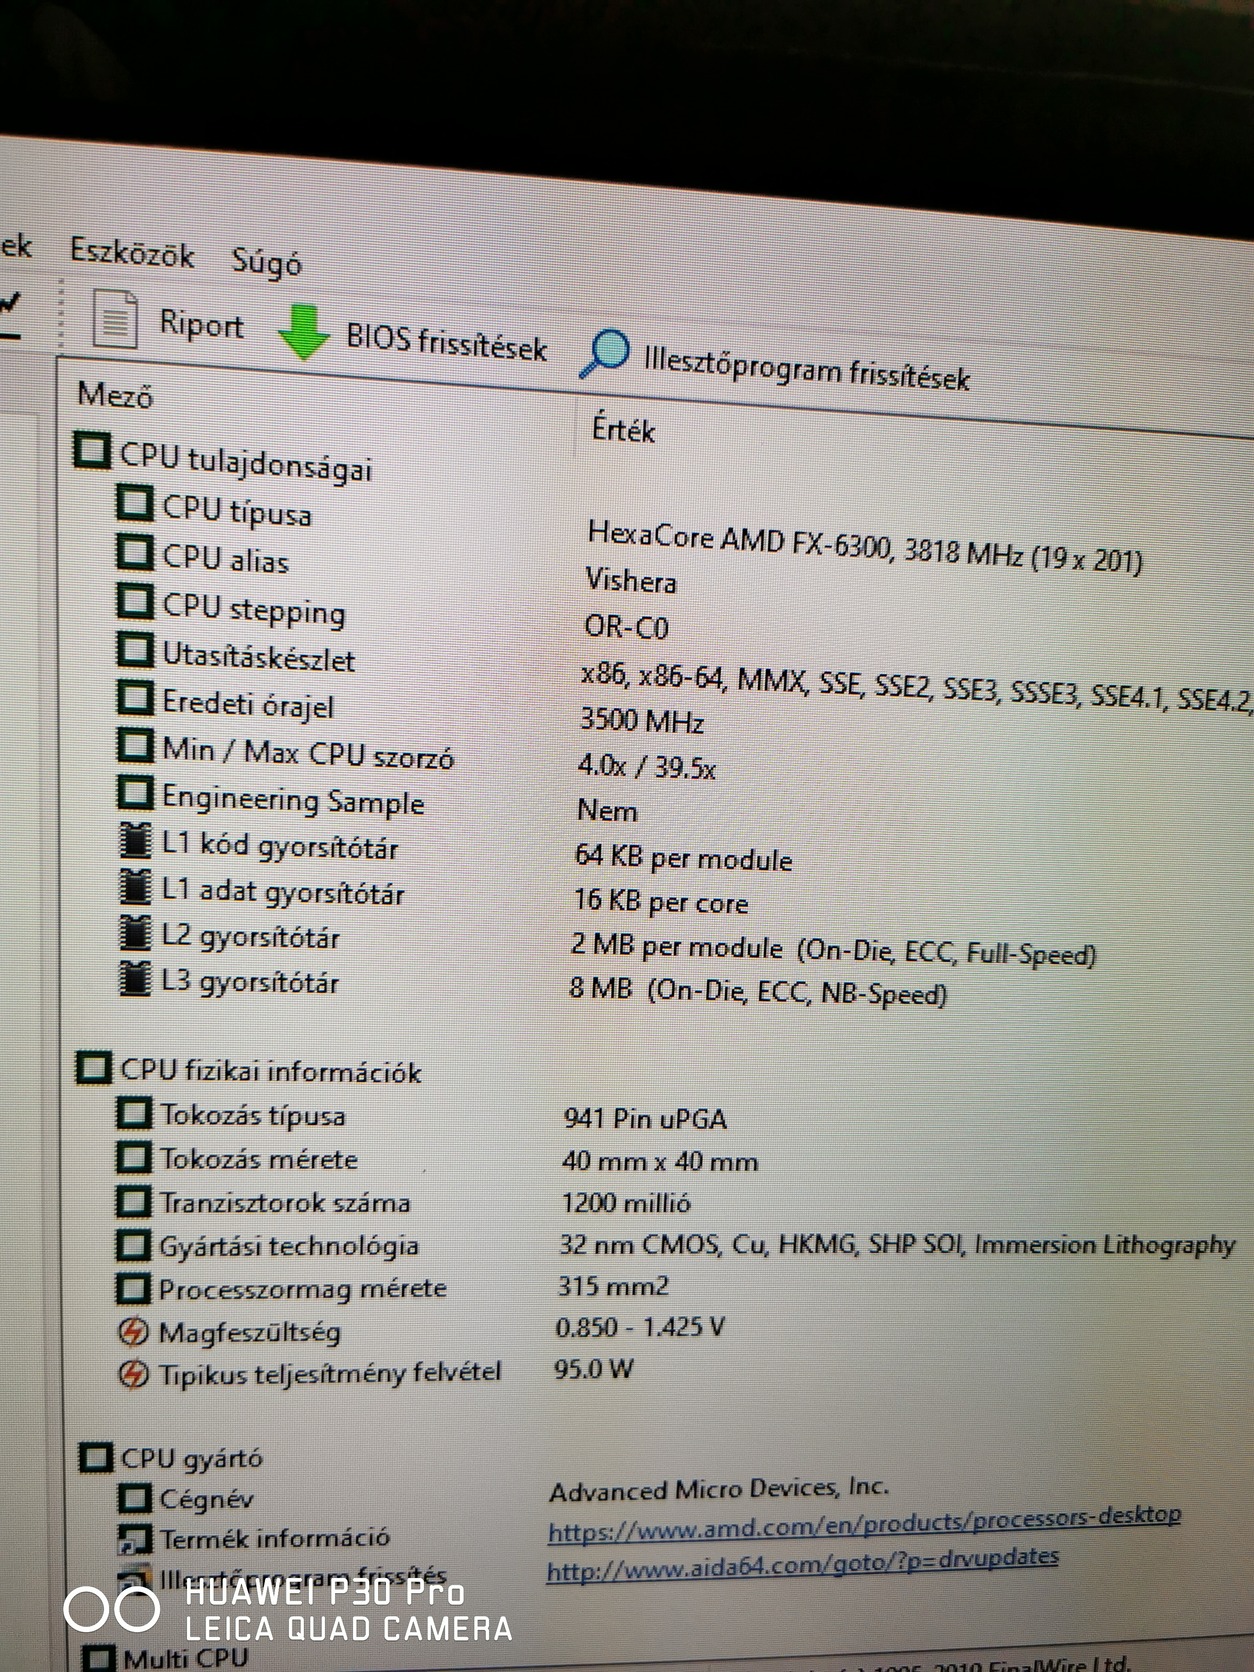Click the 8 MB (On-Die, ECC, NB-Speed) value
Viewport: 1254px width, 1672px height.
tap(758, 990)
